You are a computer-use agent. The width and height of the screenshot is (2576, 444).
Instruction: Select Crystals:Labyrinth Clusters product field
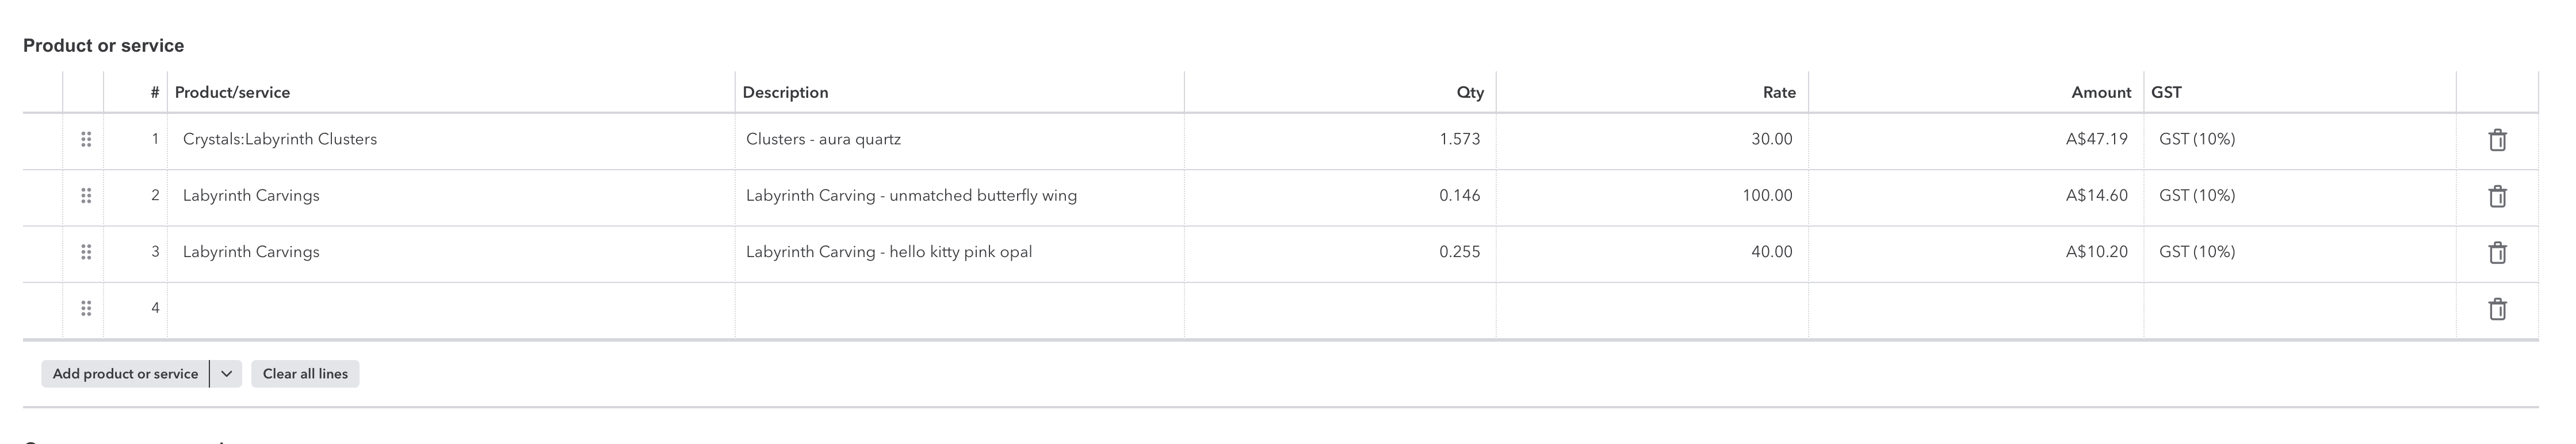coord(450,140)
